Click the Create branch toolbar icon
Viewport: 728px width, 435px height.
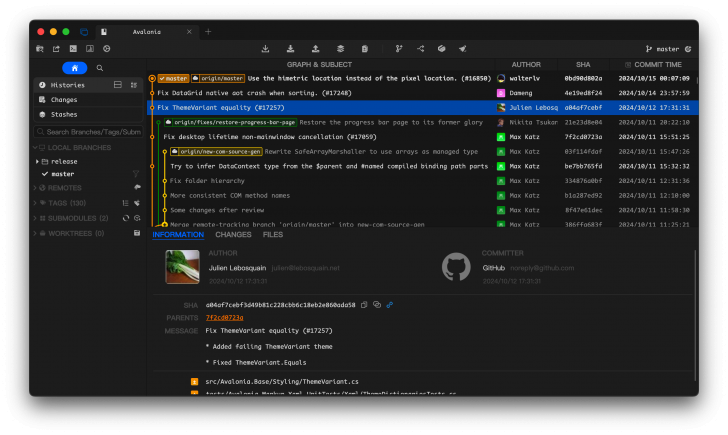[x=399, y=49]
